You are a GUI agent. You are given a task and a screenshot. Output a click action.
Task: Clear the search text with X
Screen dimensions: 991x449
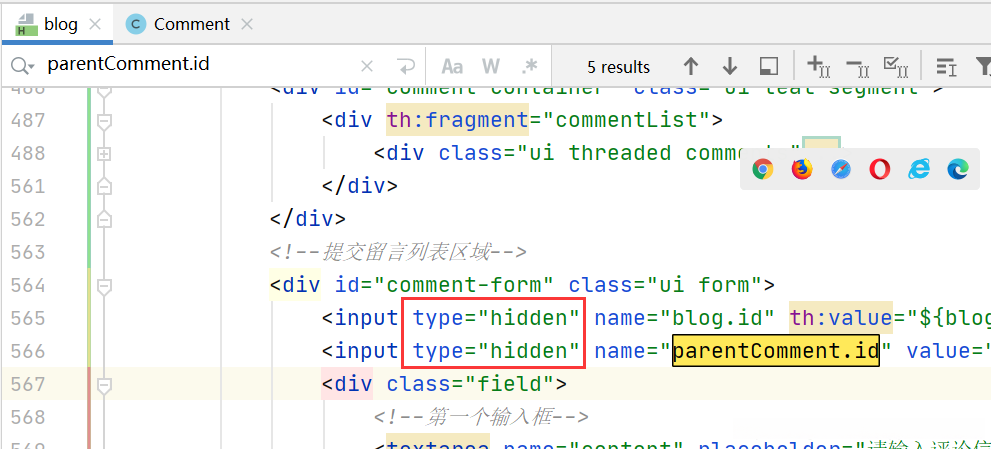click(x=367, y=66)
